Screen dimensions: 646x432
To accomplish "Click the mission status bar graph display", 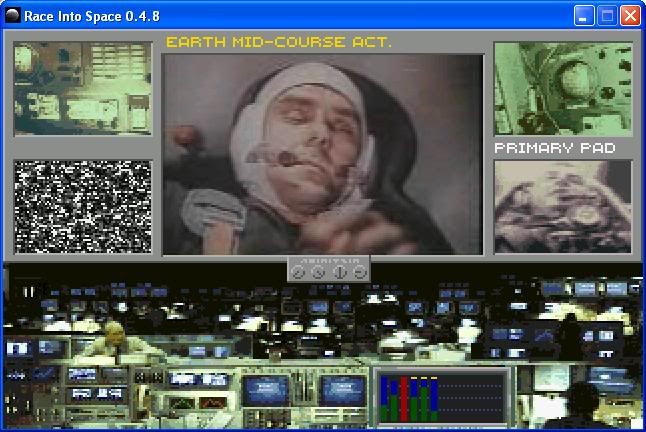I will (x=442, y=397).
